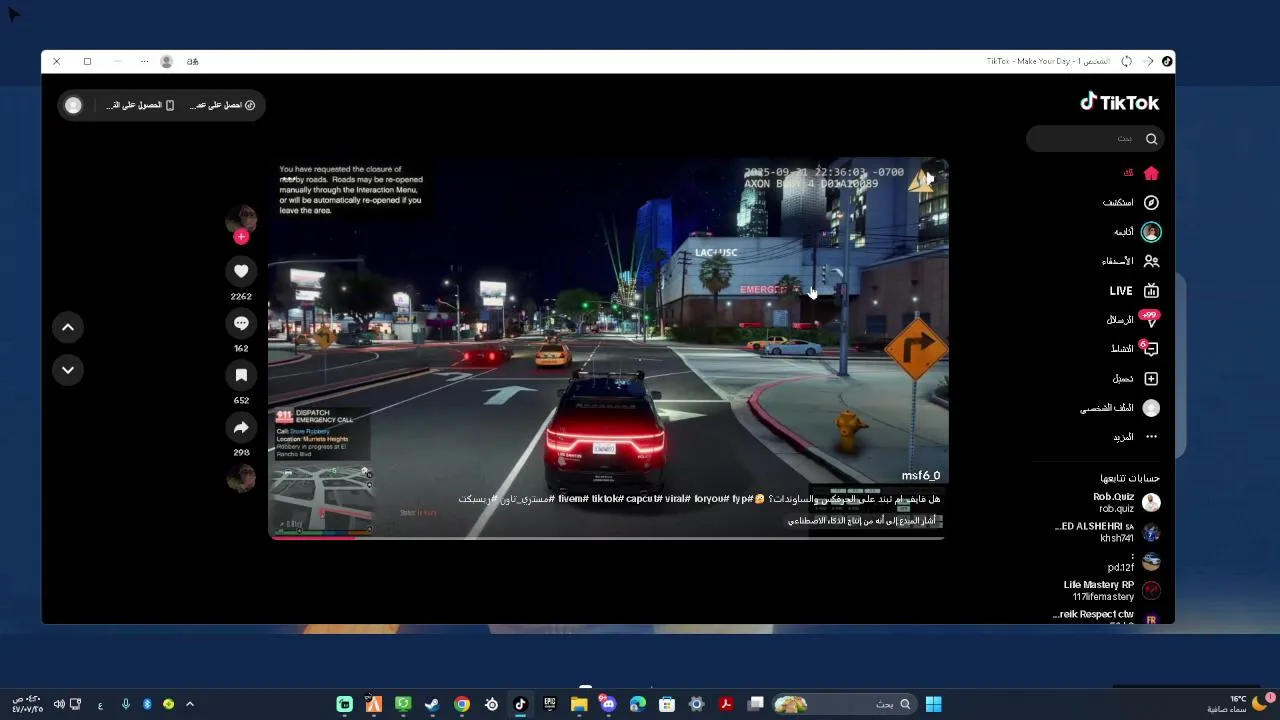Seek on the red video progress bar
The height and width of the screenshot is (720, 1280).
pos(608,538)
